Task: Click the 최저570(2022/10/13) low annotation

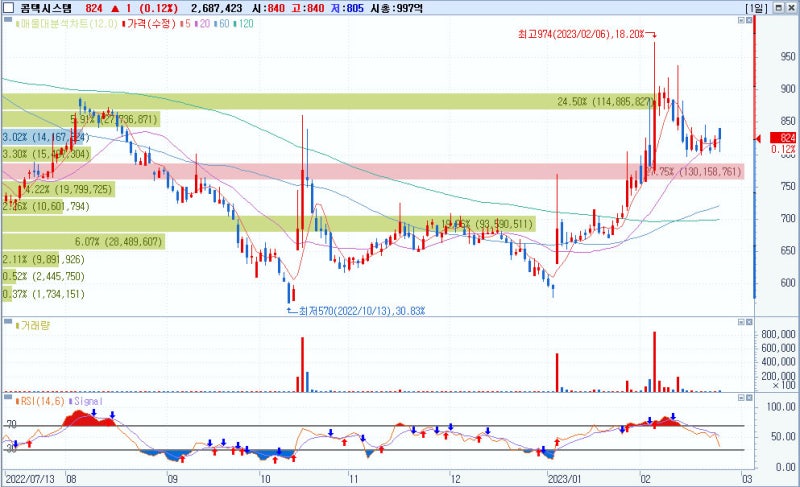Action: [362, 311]
